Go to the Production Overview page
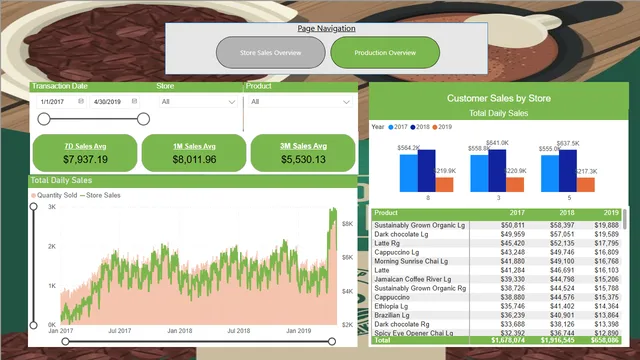Image resolution: width=640 pixels, height=360 pixels. coord(385,53)
